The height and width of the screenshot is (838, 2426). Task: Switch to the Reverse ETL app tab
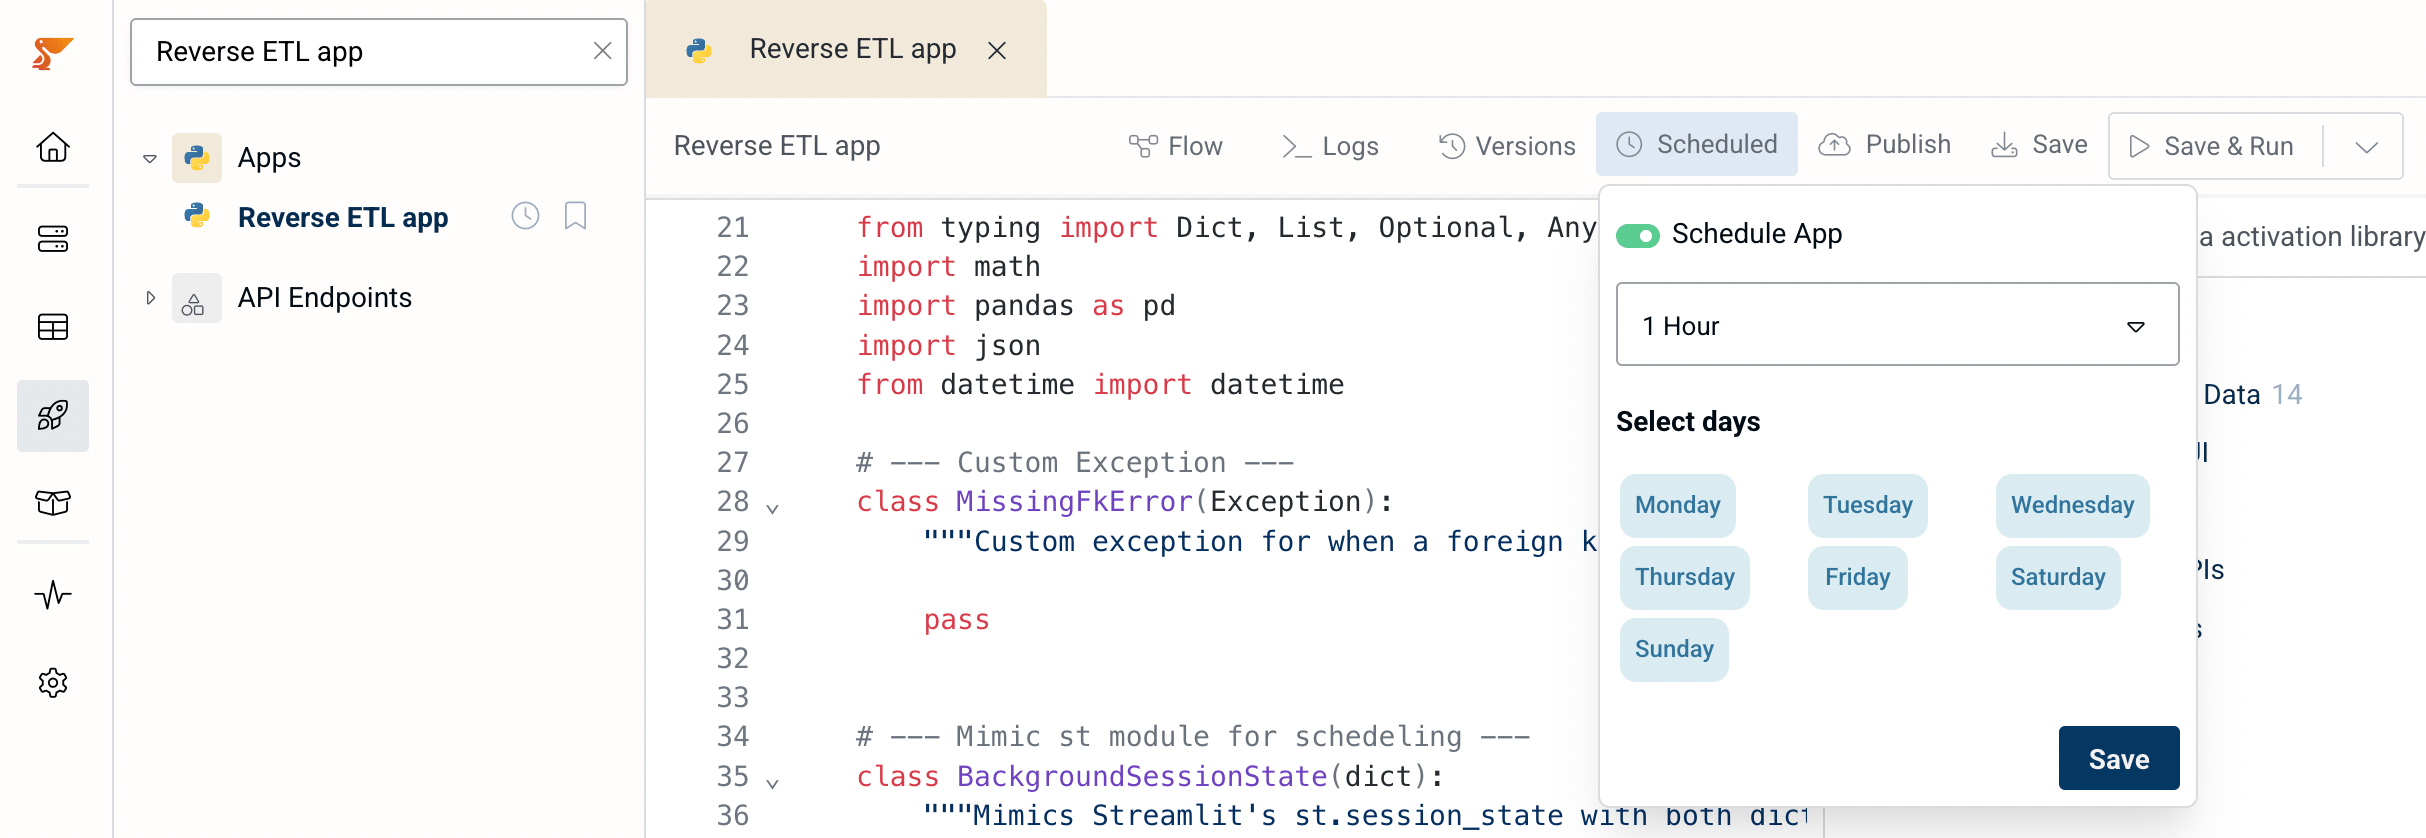846,49
